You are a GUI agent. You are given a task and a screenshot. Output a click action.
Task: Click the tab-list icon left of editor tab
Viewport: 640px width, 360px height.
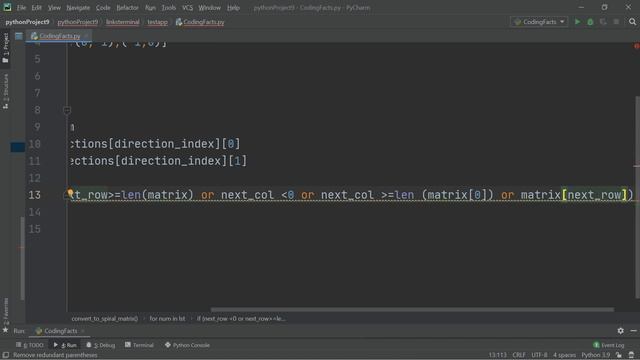(x=18, y=36)
